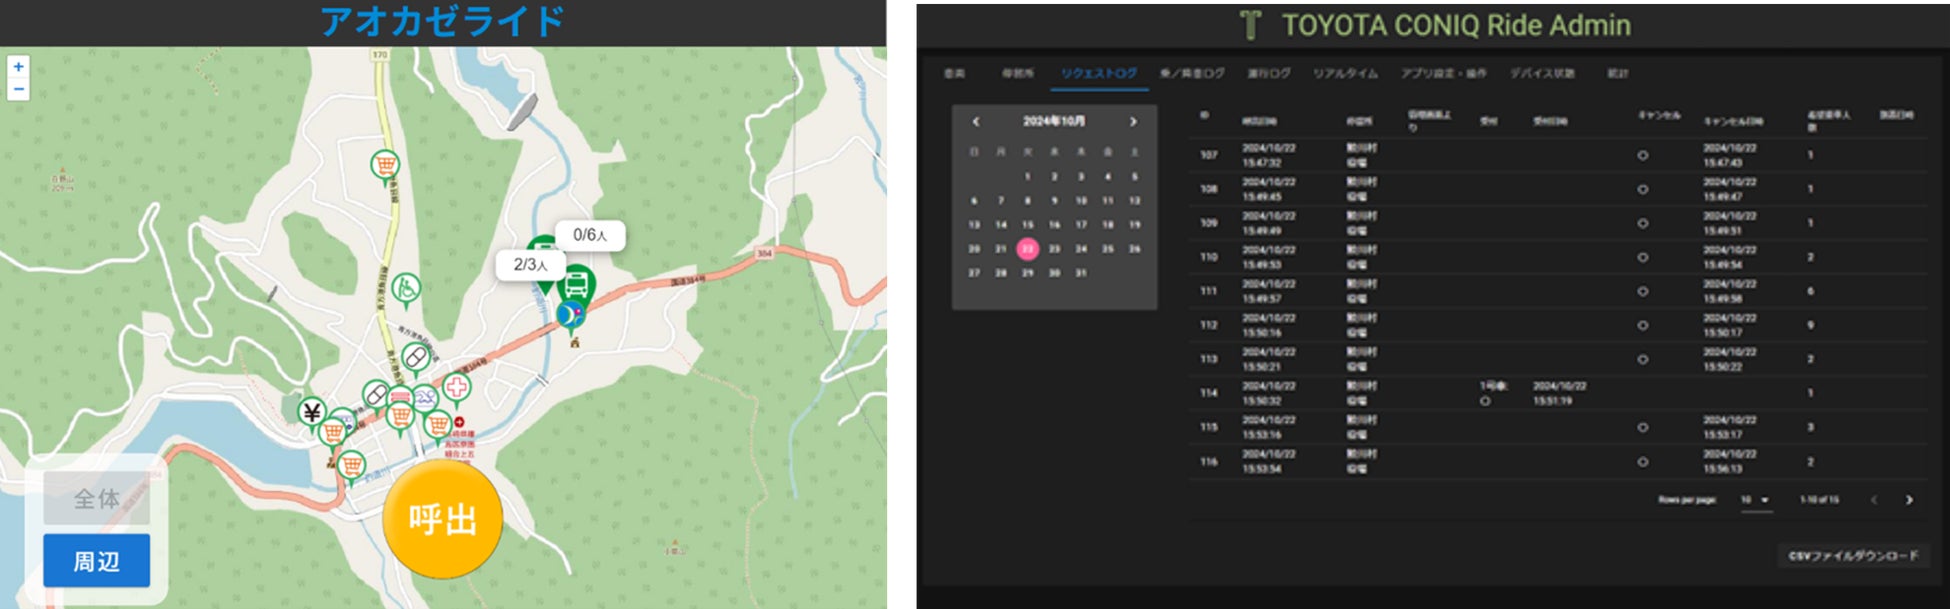Tap the wheelchair accessibility map pin
Viewport: 1950px width, 609px height.
[405, 289]
